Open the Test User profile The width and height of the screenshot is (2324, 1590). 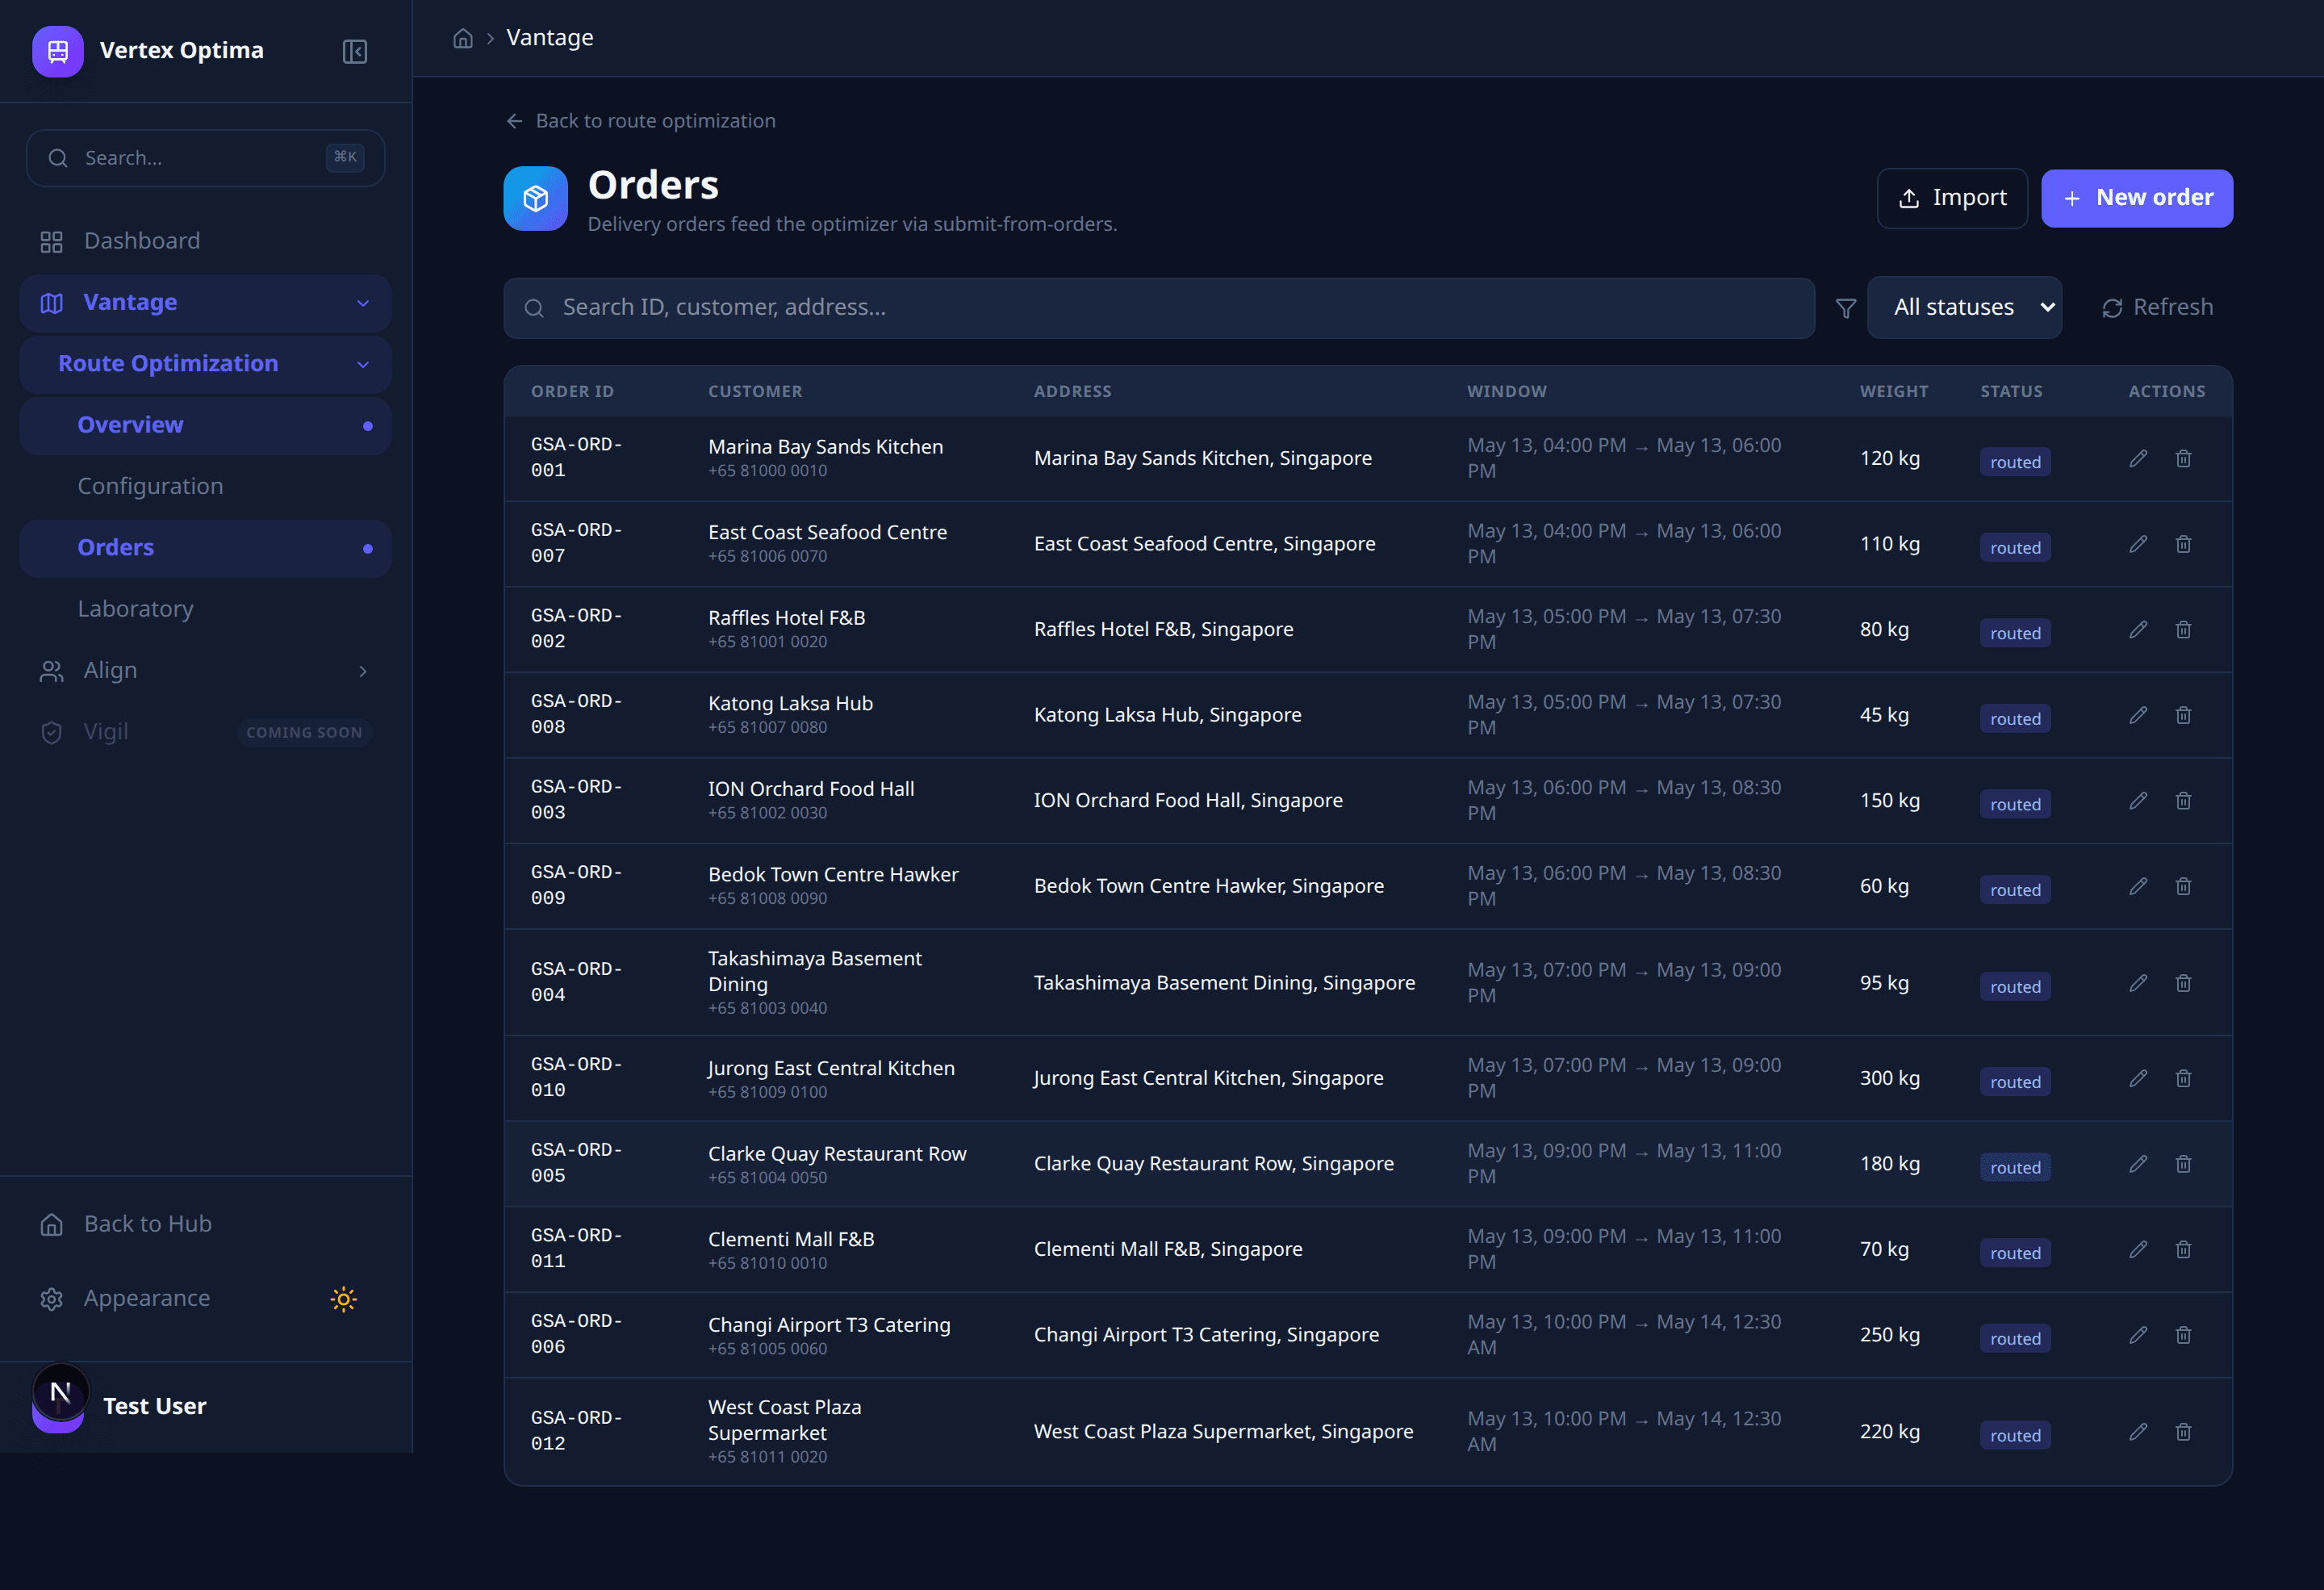(x=205, y=1406)
